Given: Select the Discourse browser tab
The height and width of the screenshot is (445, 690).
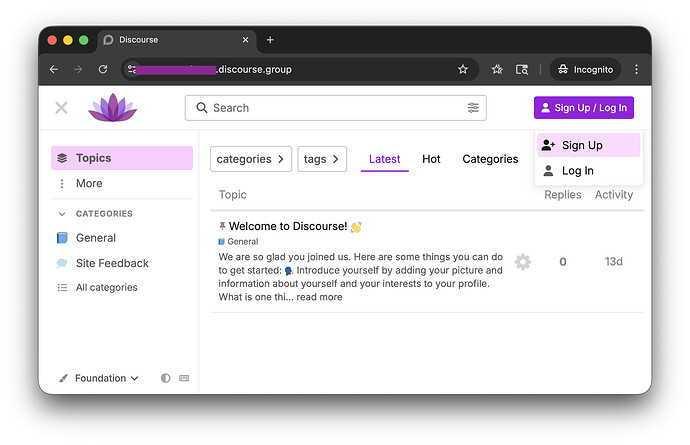Looking at the screenshot, I should pos(176,40).
